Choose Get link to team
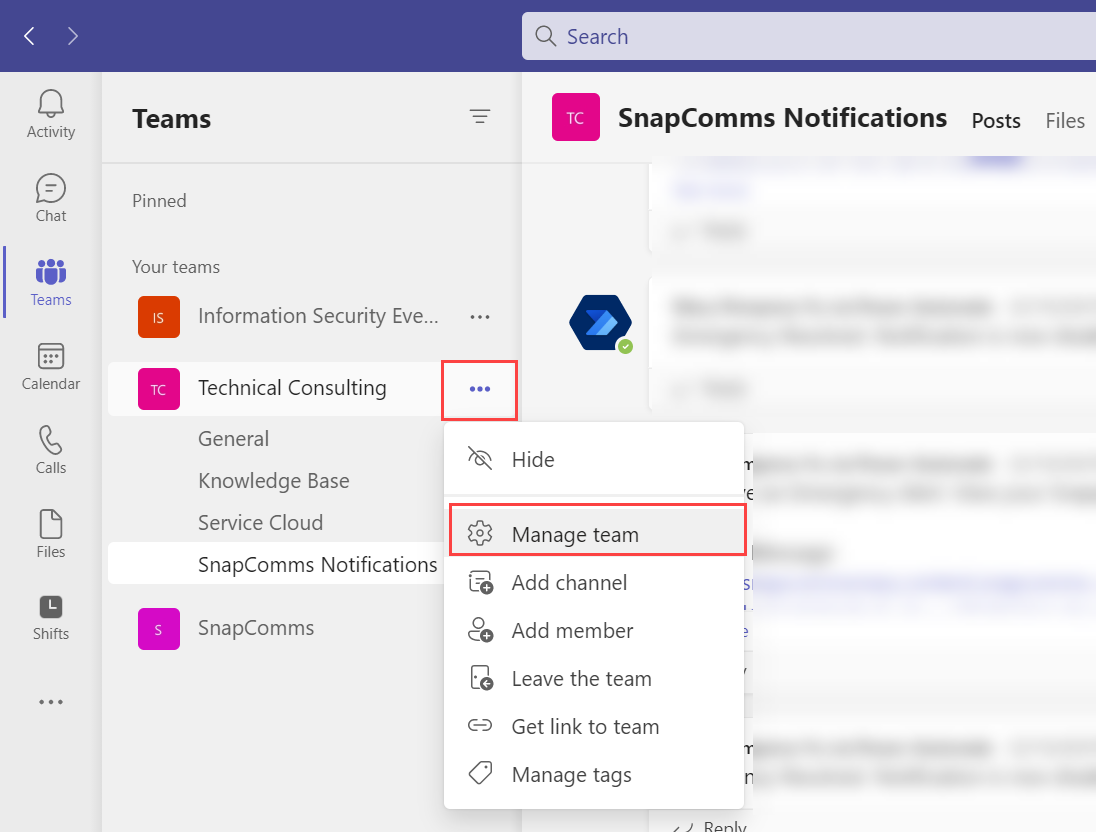Viewport: 1096px width, 832px height. click(594, 727)
